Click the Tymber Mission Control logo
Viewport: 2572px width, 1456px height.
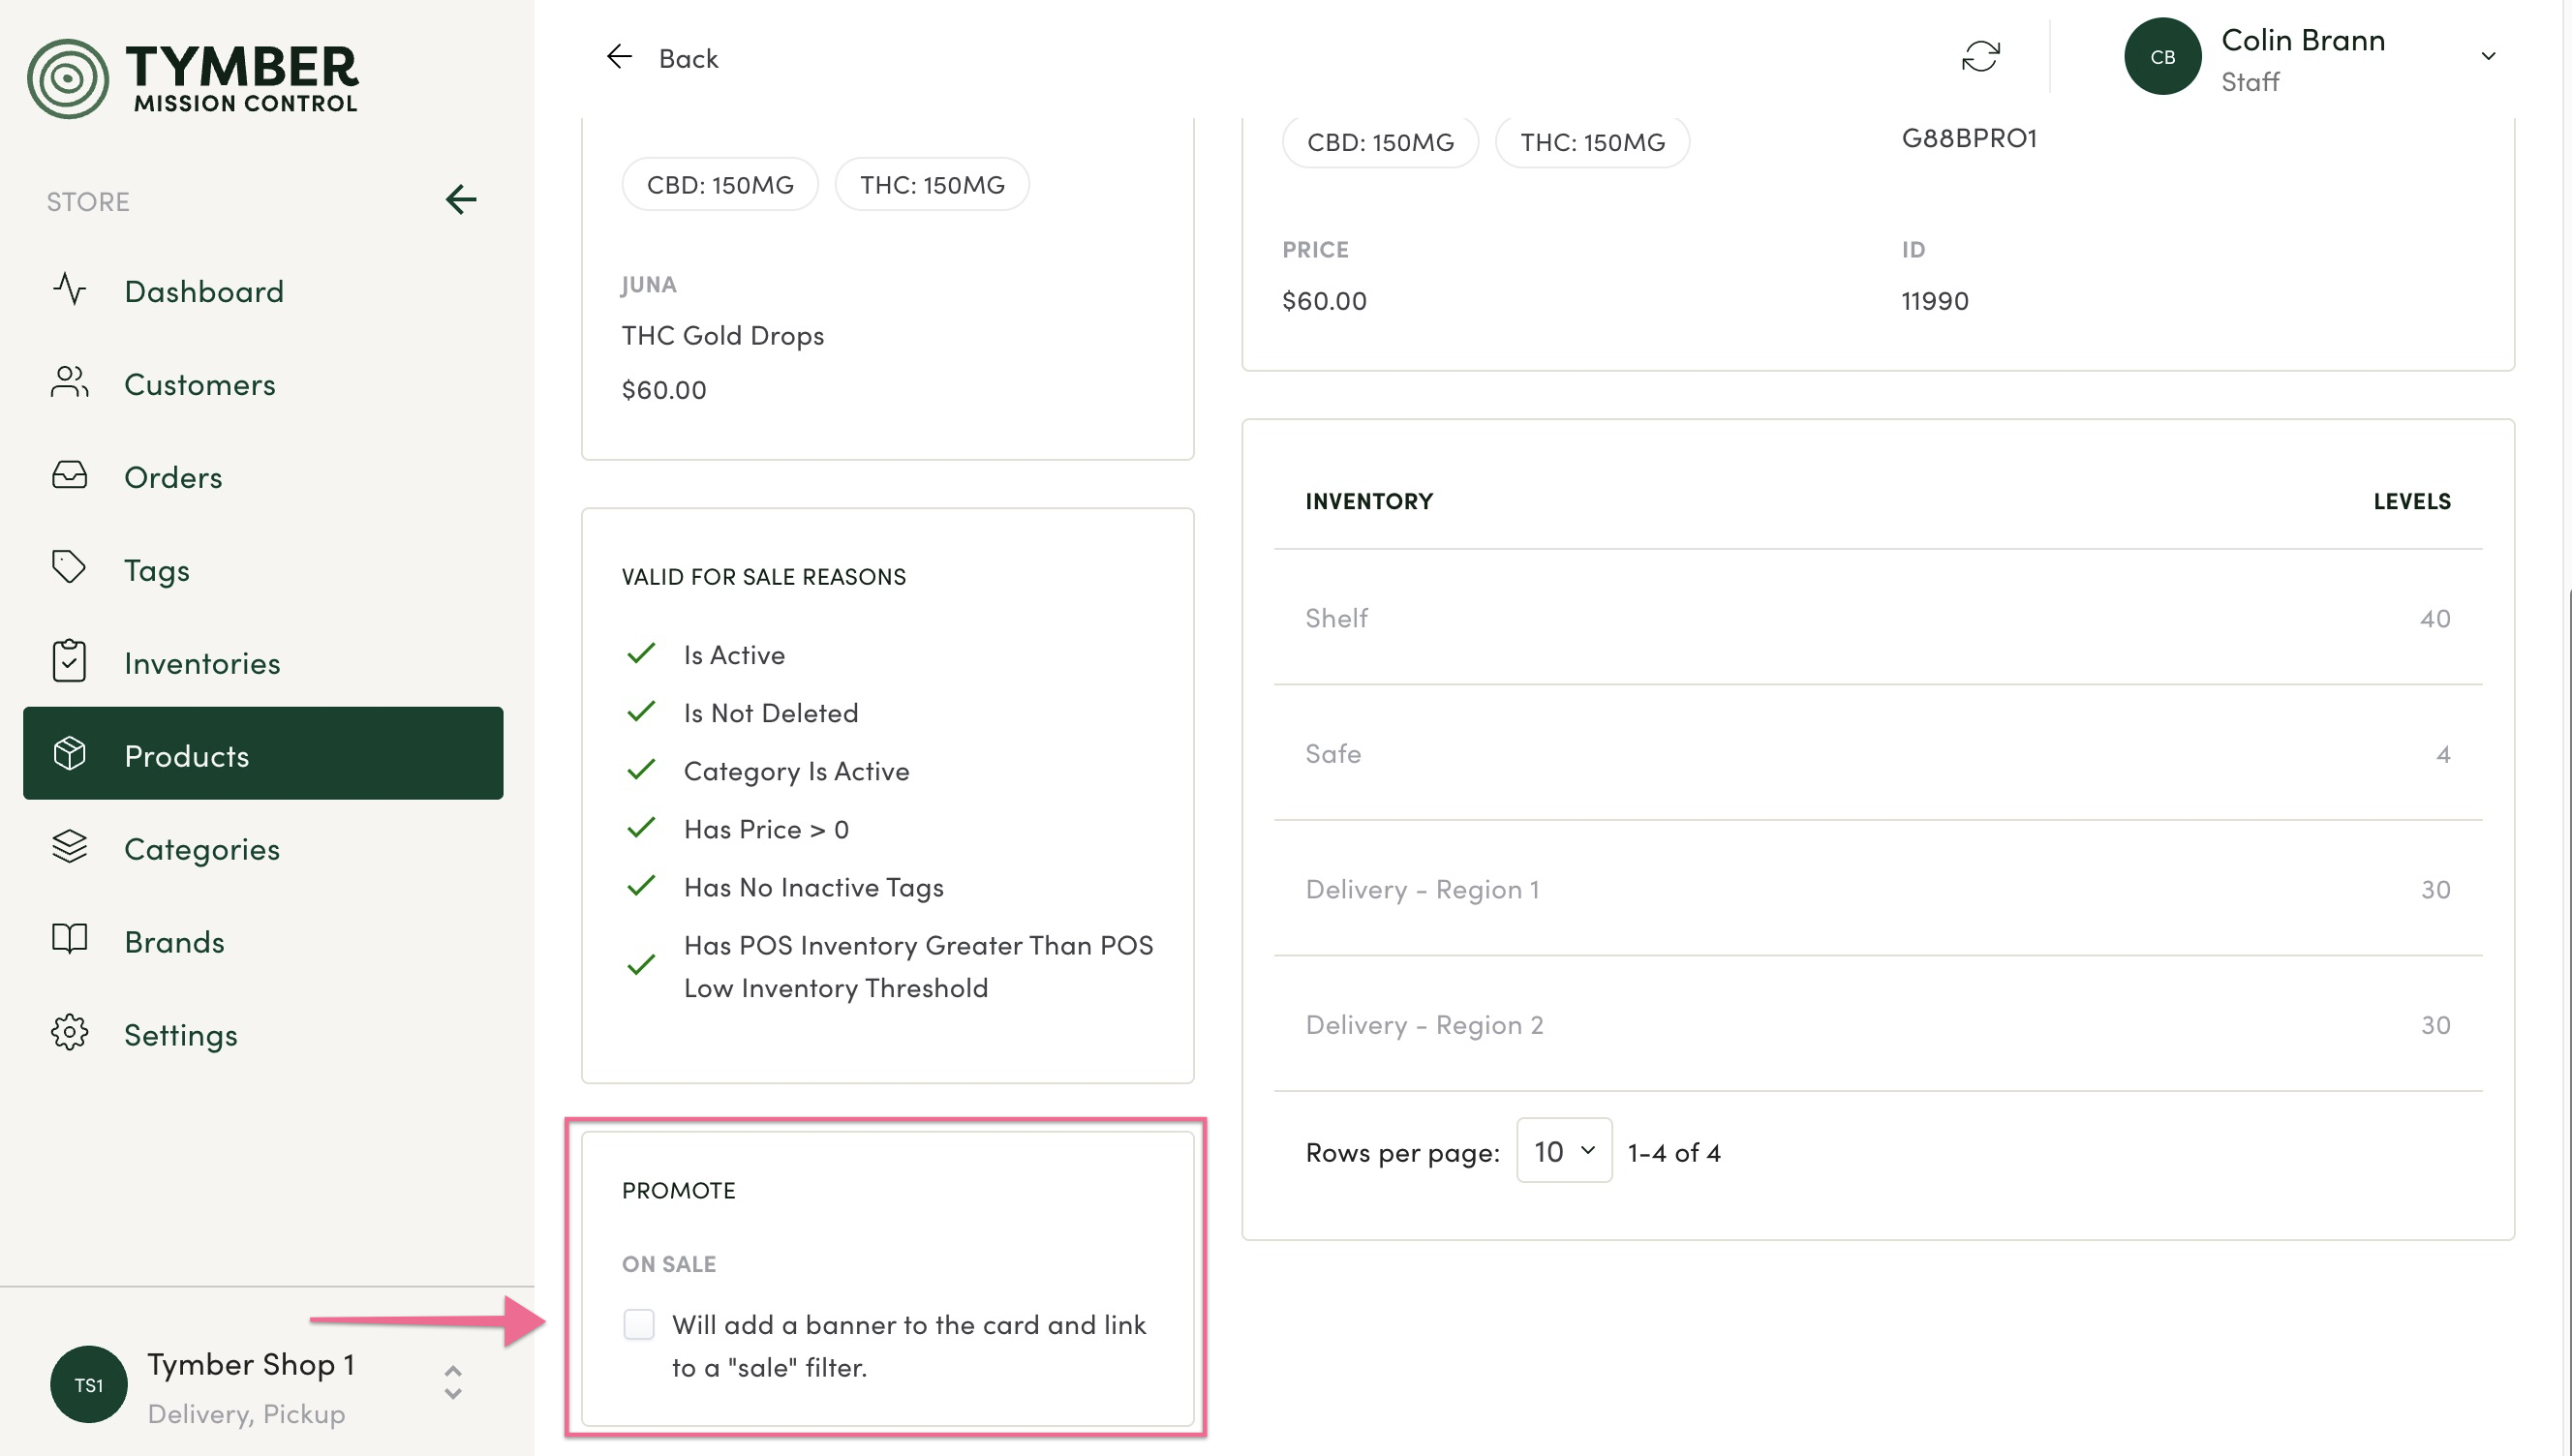pos(192,78)
